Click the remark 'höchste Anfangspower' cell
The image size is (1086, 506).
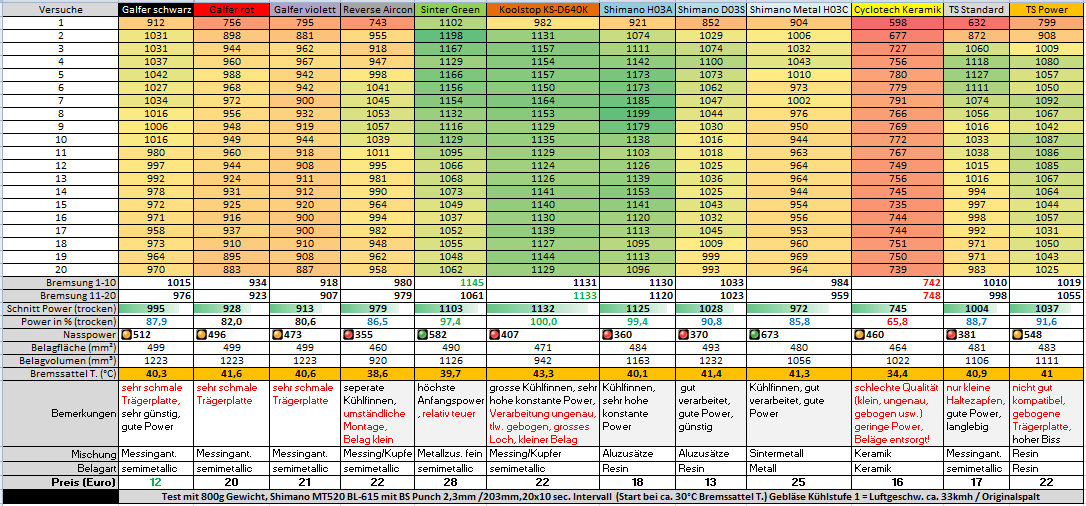point(449,413)
